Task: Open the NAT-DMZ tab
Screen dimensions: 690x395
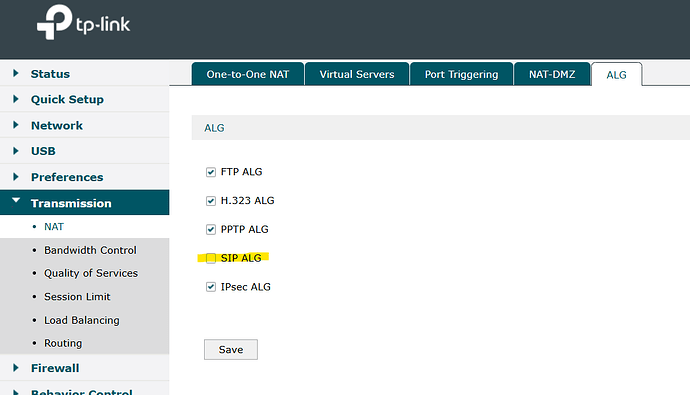Action: (x=552, y=74)
